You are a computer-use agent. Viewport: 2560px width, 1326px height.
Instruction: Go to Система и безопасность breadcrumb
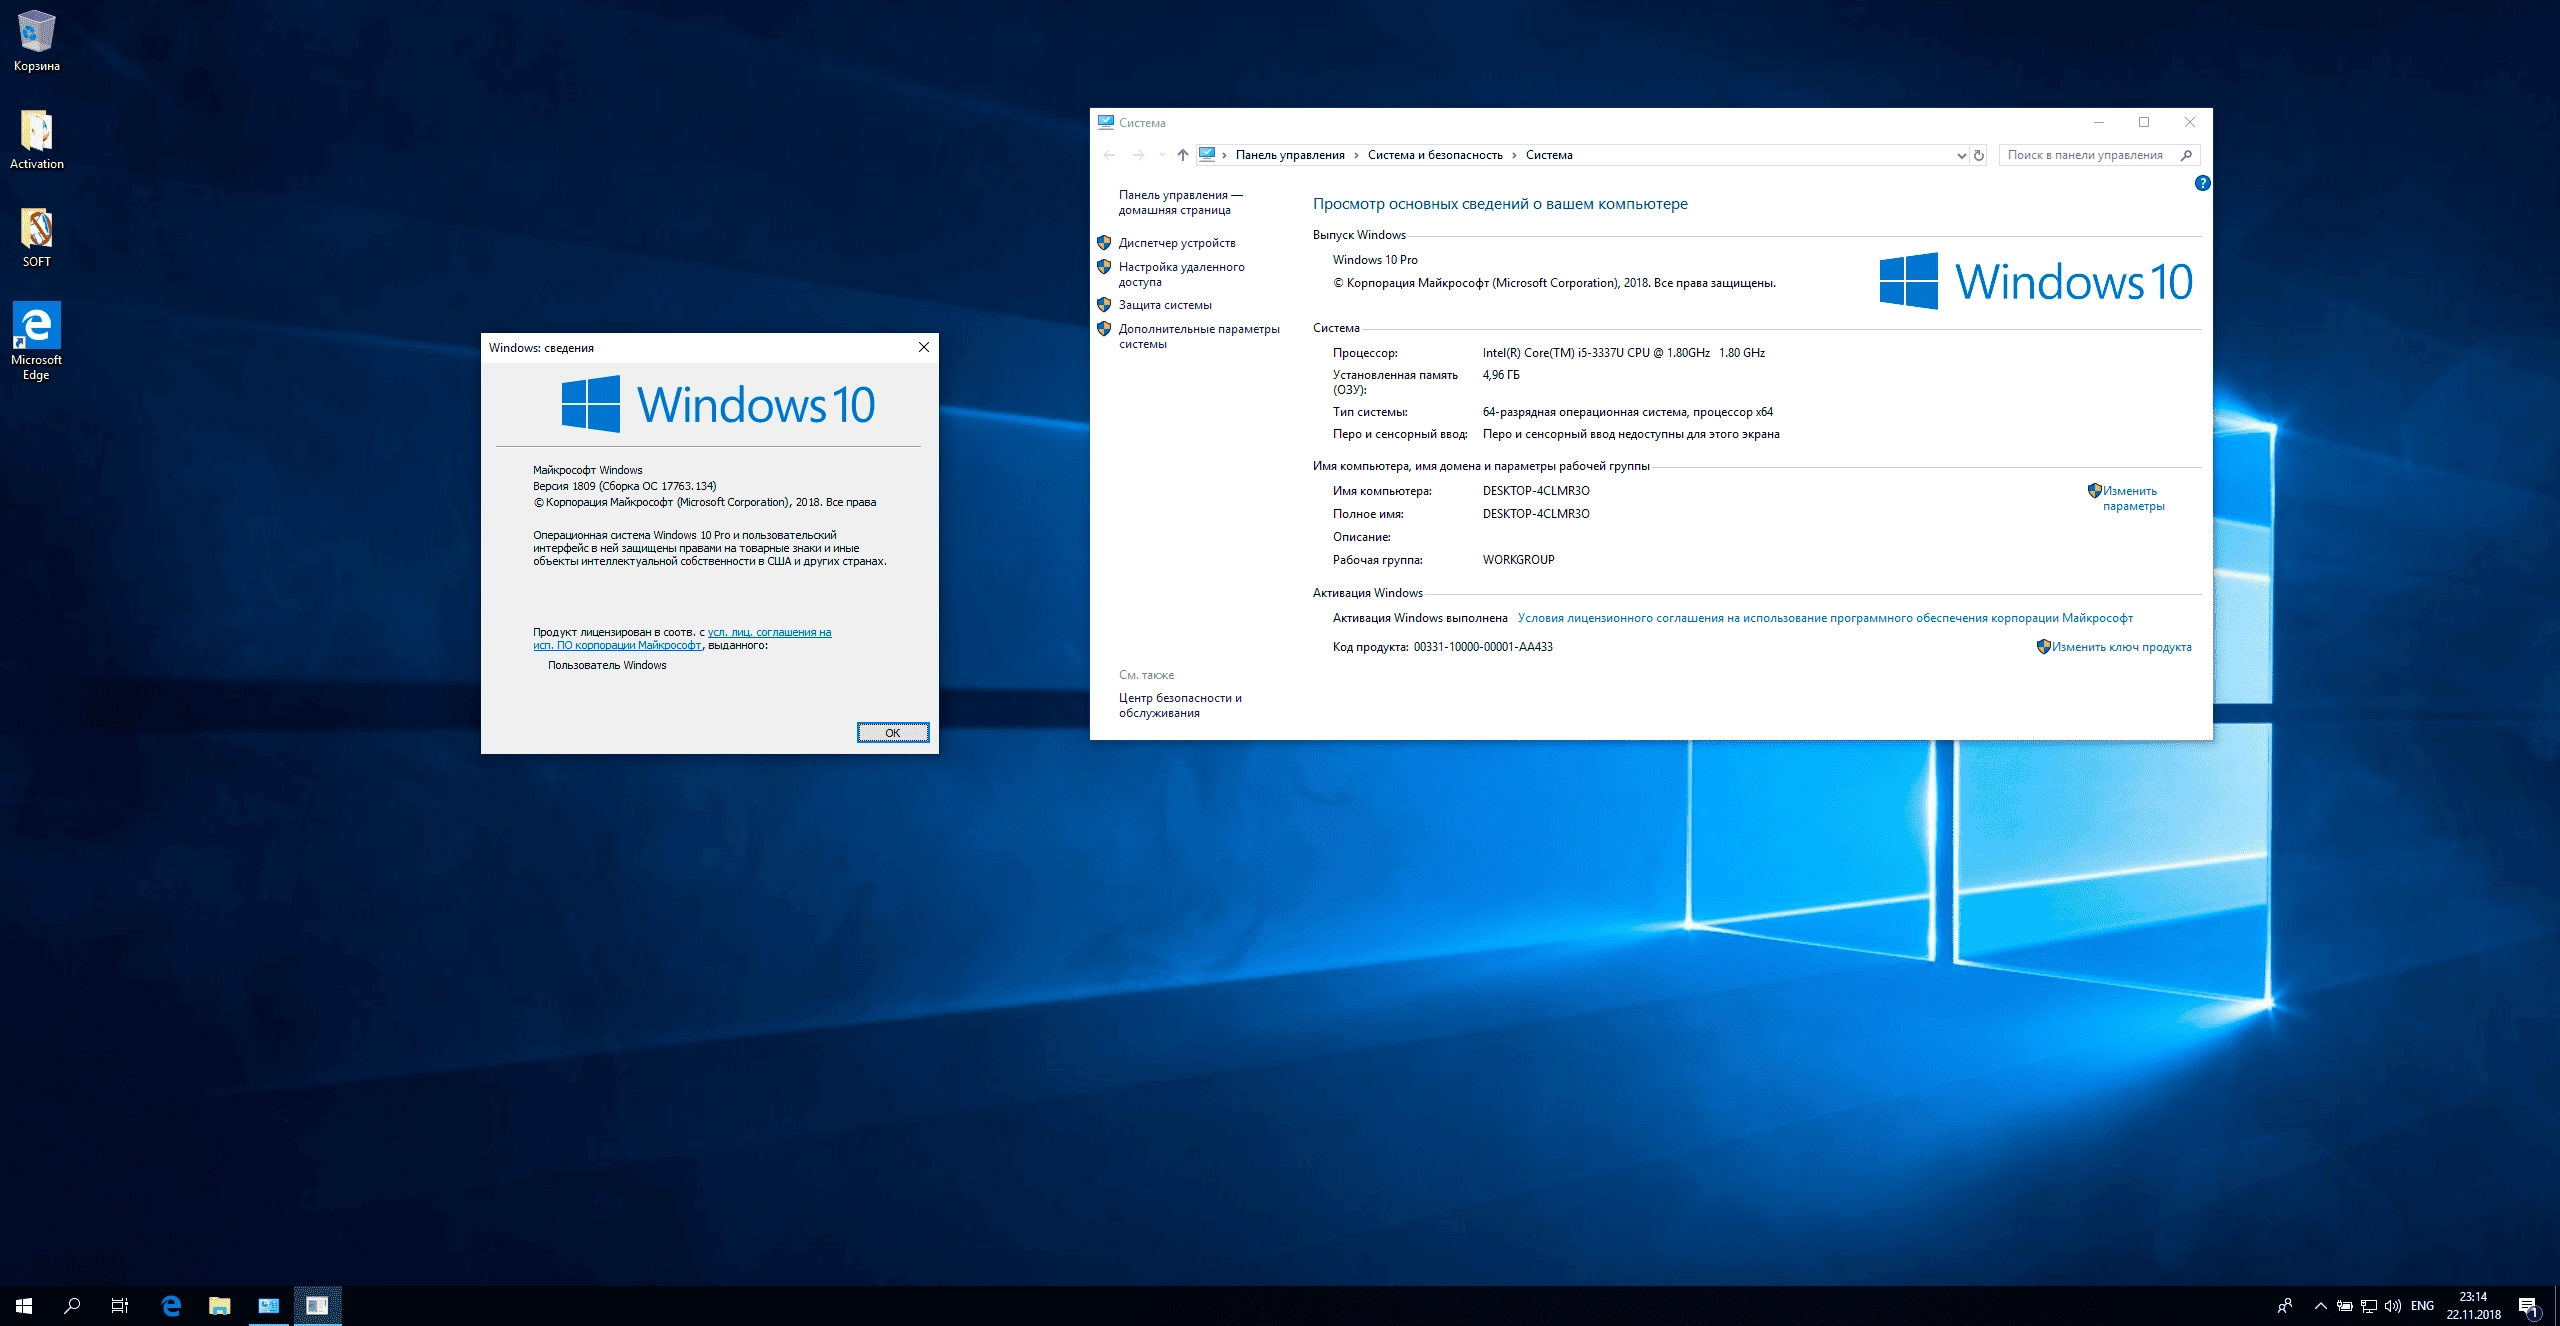pos(1435,155)
